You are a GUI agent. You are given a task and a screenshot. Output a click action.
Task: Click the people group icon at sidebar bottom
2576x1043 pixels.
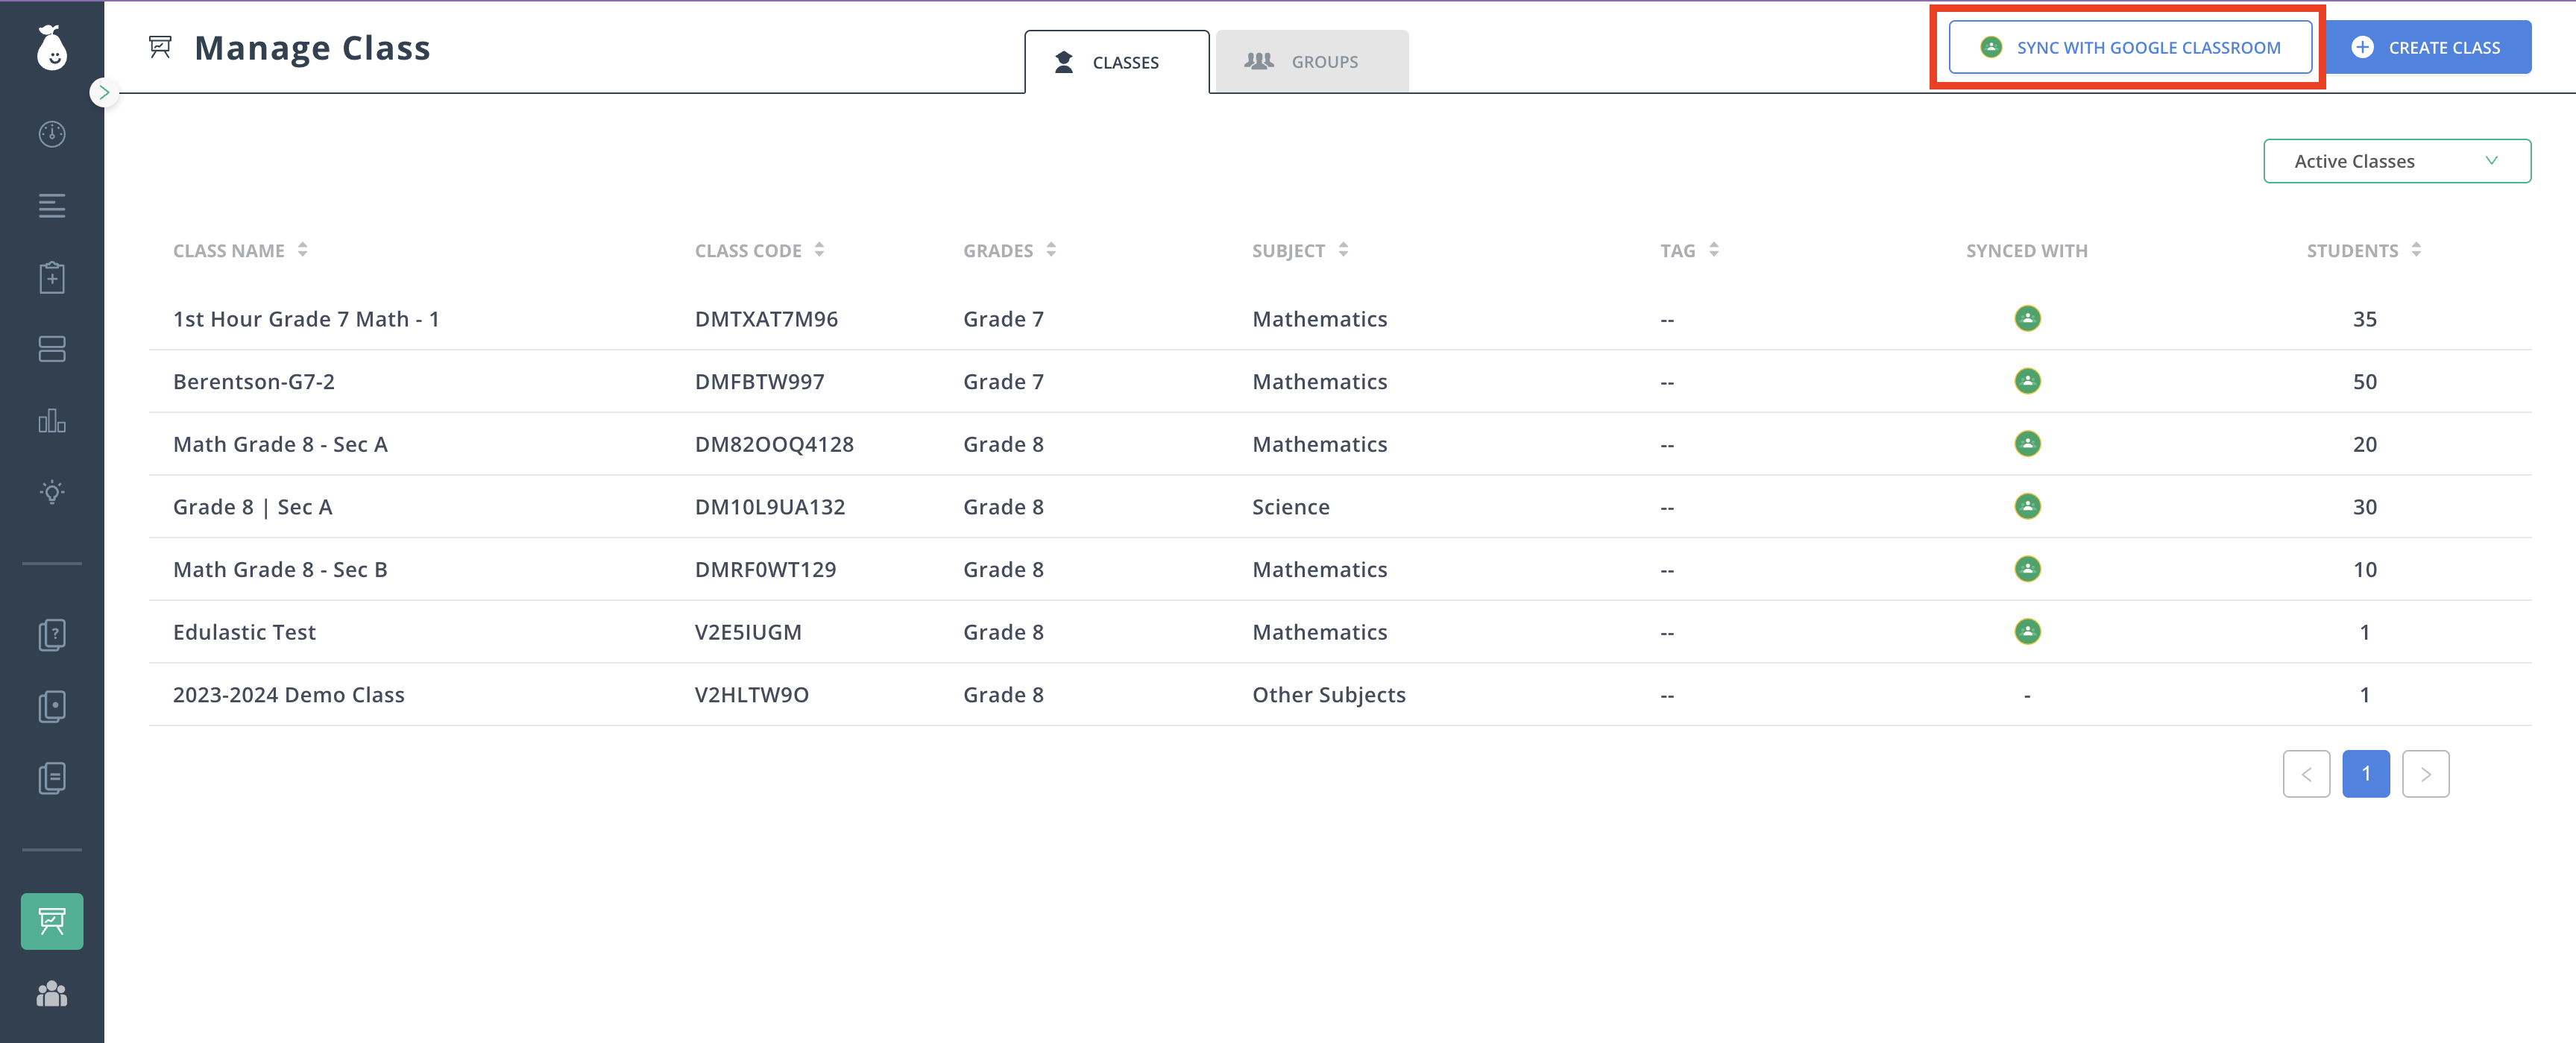coord(52,994)
